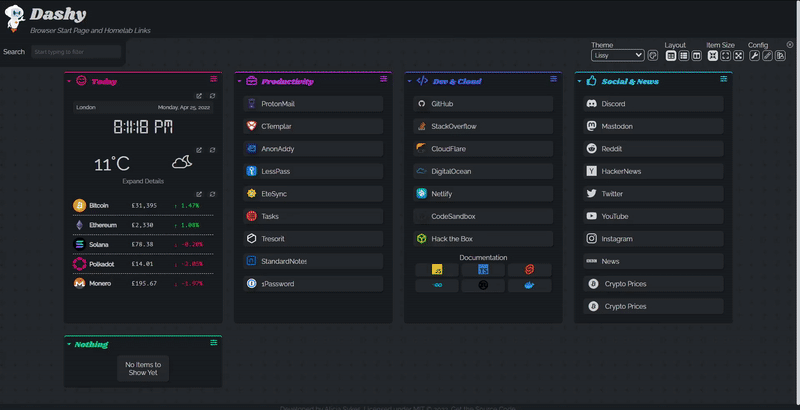Collapse the Dev & Cloud section
Image resolution: width=800 pixels, height=410 pixels.
coord(409,81)
